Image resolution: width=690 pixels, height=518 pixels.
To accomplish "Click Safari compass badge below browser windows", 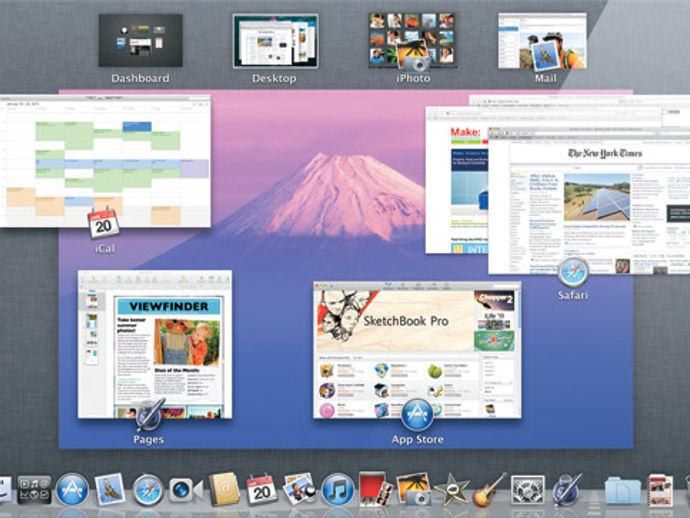I will [x=573, y=272].
